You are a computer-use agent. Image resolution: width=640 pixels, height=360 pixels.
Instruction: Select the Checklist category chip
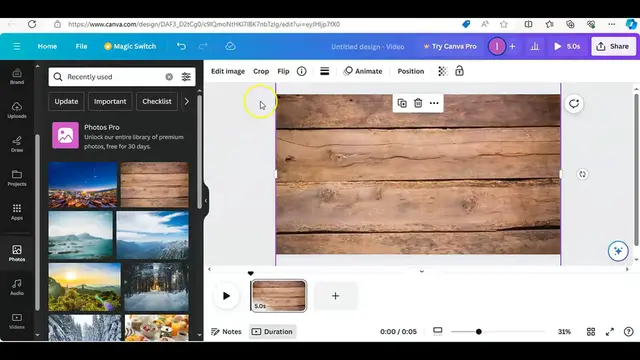tap(157, 101)
